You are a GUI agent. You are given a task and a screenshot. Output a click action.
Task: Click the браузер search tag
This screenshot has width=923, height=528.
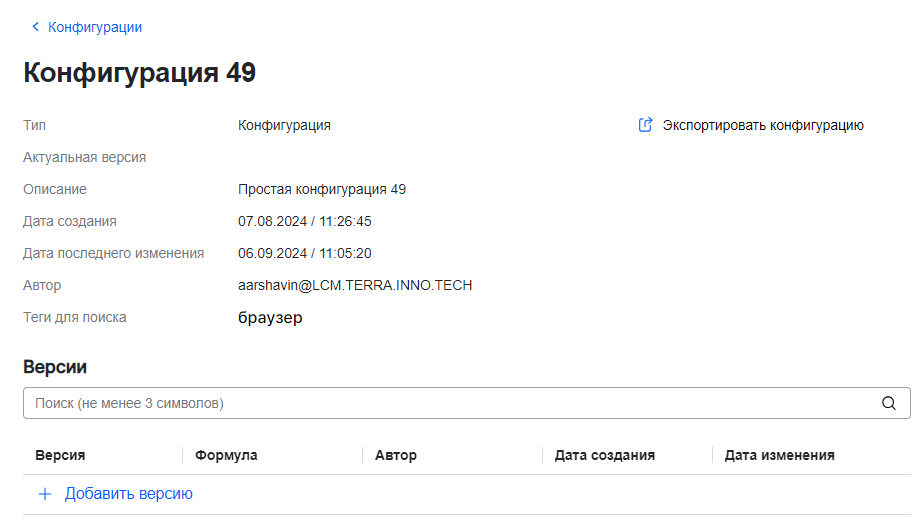[x=270, y=318]
